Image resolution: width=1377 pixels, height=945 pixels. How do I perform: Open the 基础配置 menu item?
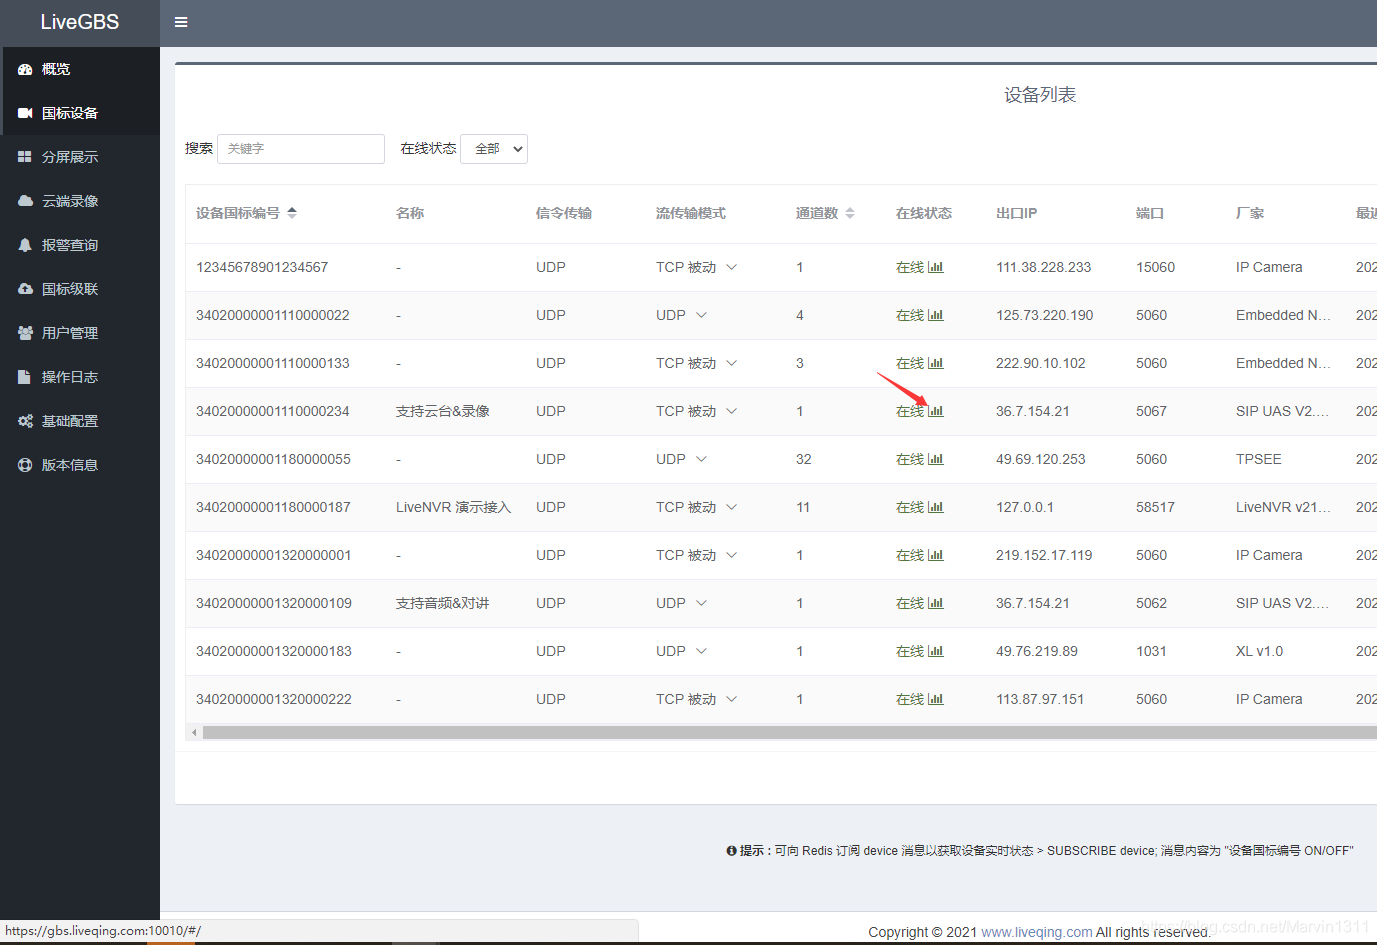80,421
